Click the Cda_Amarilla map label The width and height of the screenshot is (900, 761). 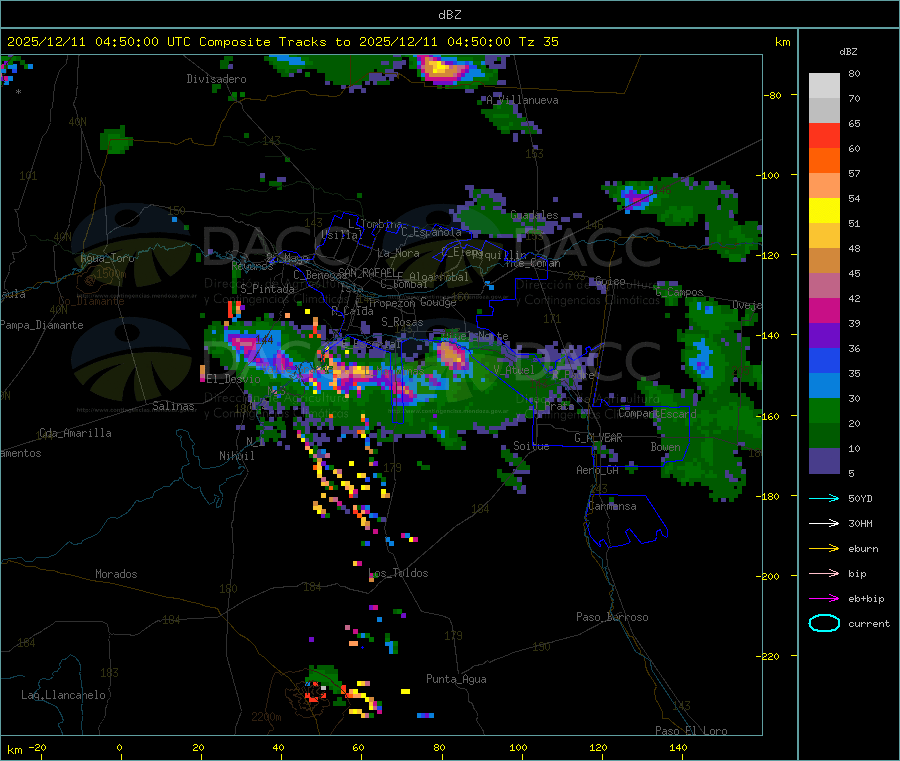pos(75,433)
